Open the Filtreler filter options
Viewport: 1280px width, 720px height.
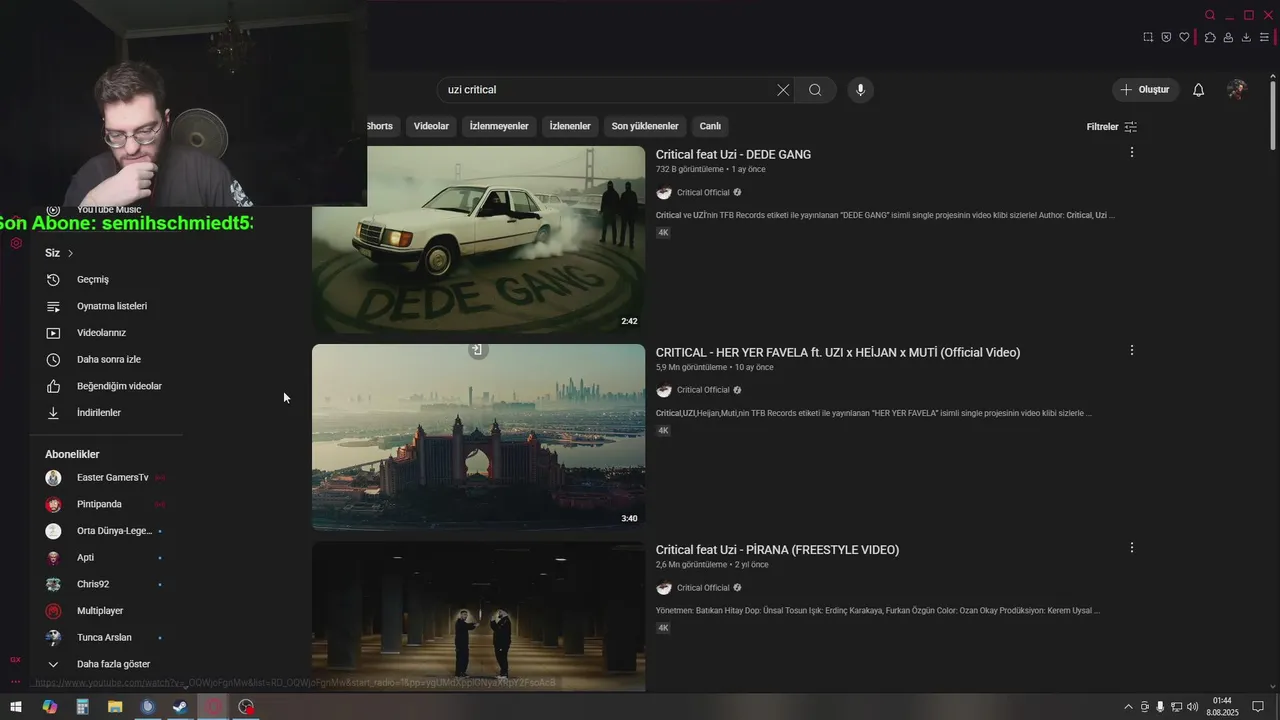click(x=1112, y=127)
